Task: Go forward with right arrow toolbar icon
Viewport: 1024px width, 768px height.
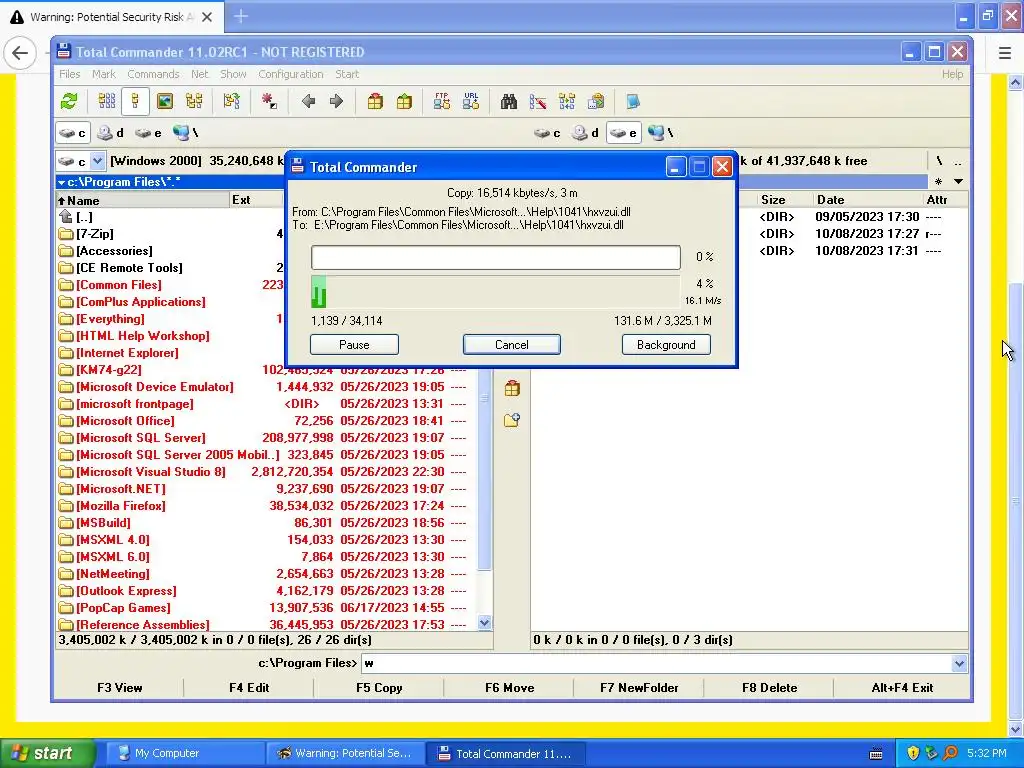Action: tap(336, 101)
